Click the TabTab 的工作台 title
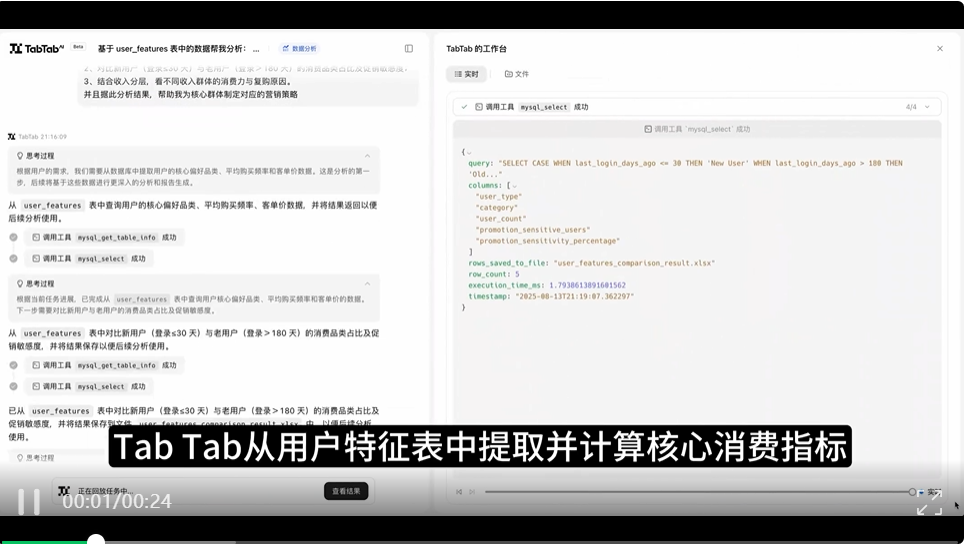Viewport: 964px width, 544px height. click(476, 49)
